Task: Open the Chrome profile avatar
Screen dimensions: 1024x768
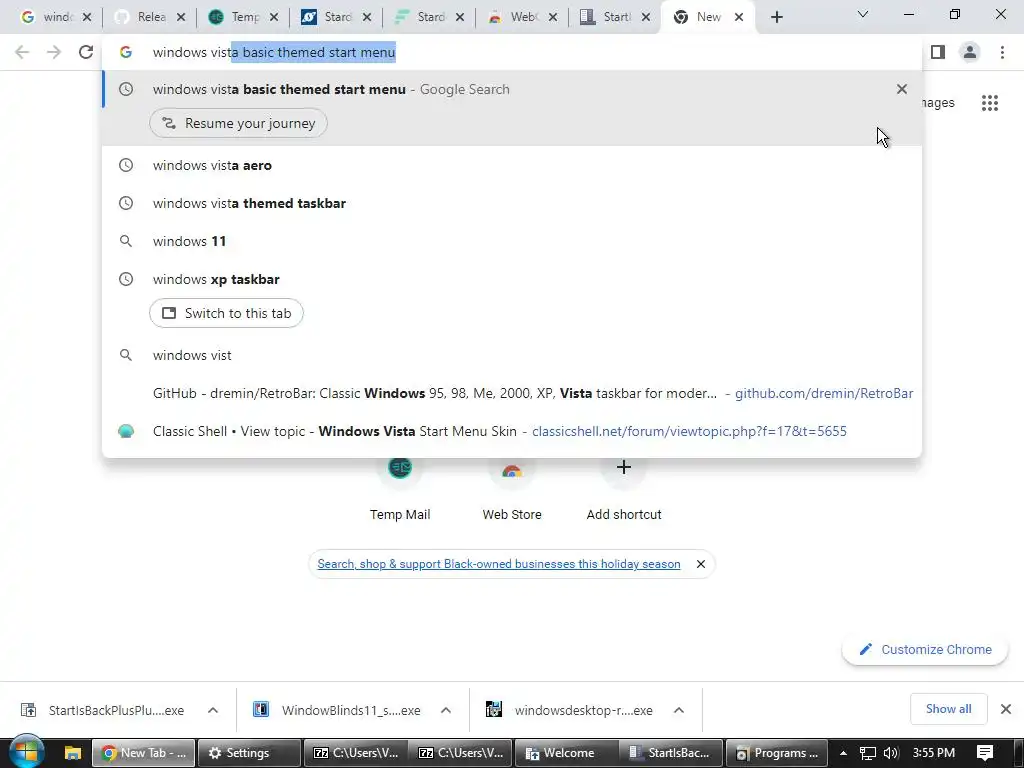Action: (x=970, y=52)
